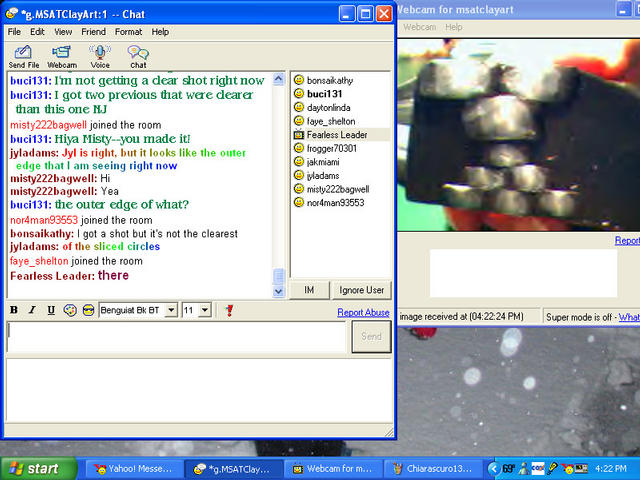640x480 pixels.
Task: Click the IM button
Action: pos(309,290)
